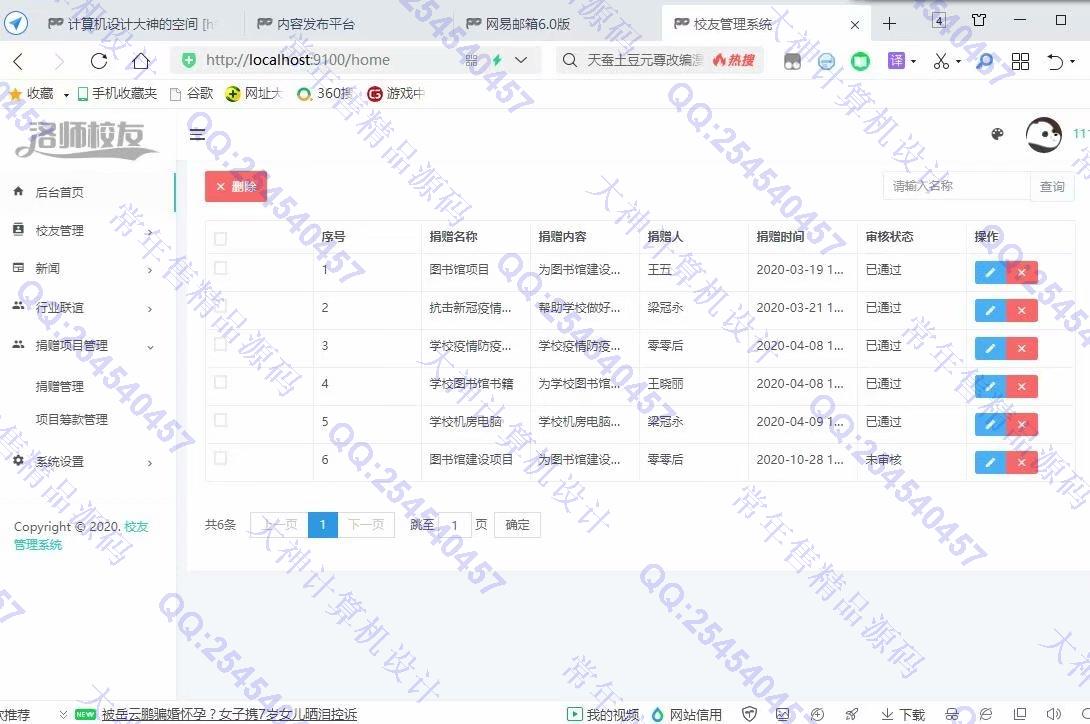Click the undo closed tab icon
The height and width of the screenshot is (724, 1090).
point(1055,61)
